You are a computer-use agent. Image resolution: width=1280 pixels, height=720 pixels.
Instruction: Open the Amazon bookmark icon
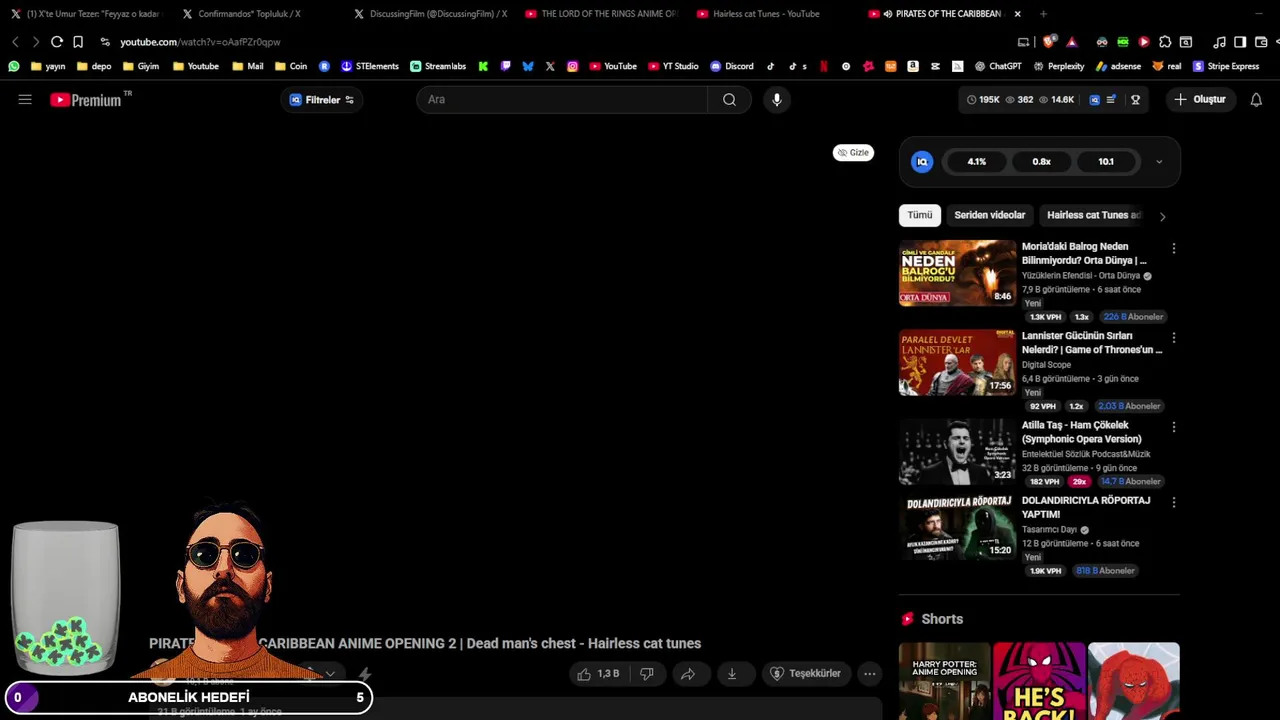pyautogui.click(x=912, y=66)
